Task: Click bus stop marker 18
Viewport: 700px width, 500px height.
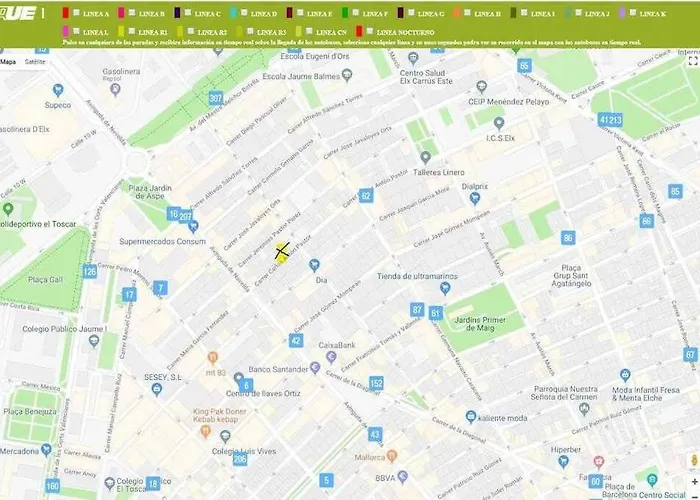Action: point(153,483)
